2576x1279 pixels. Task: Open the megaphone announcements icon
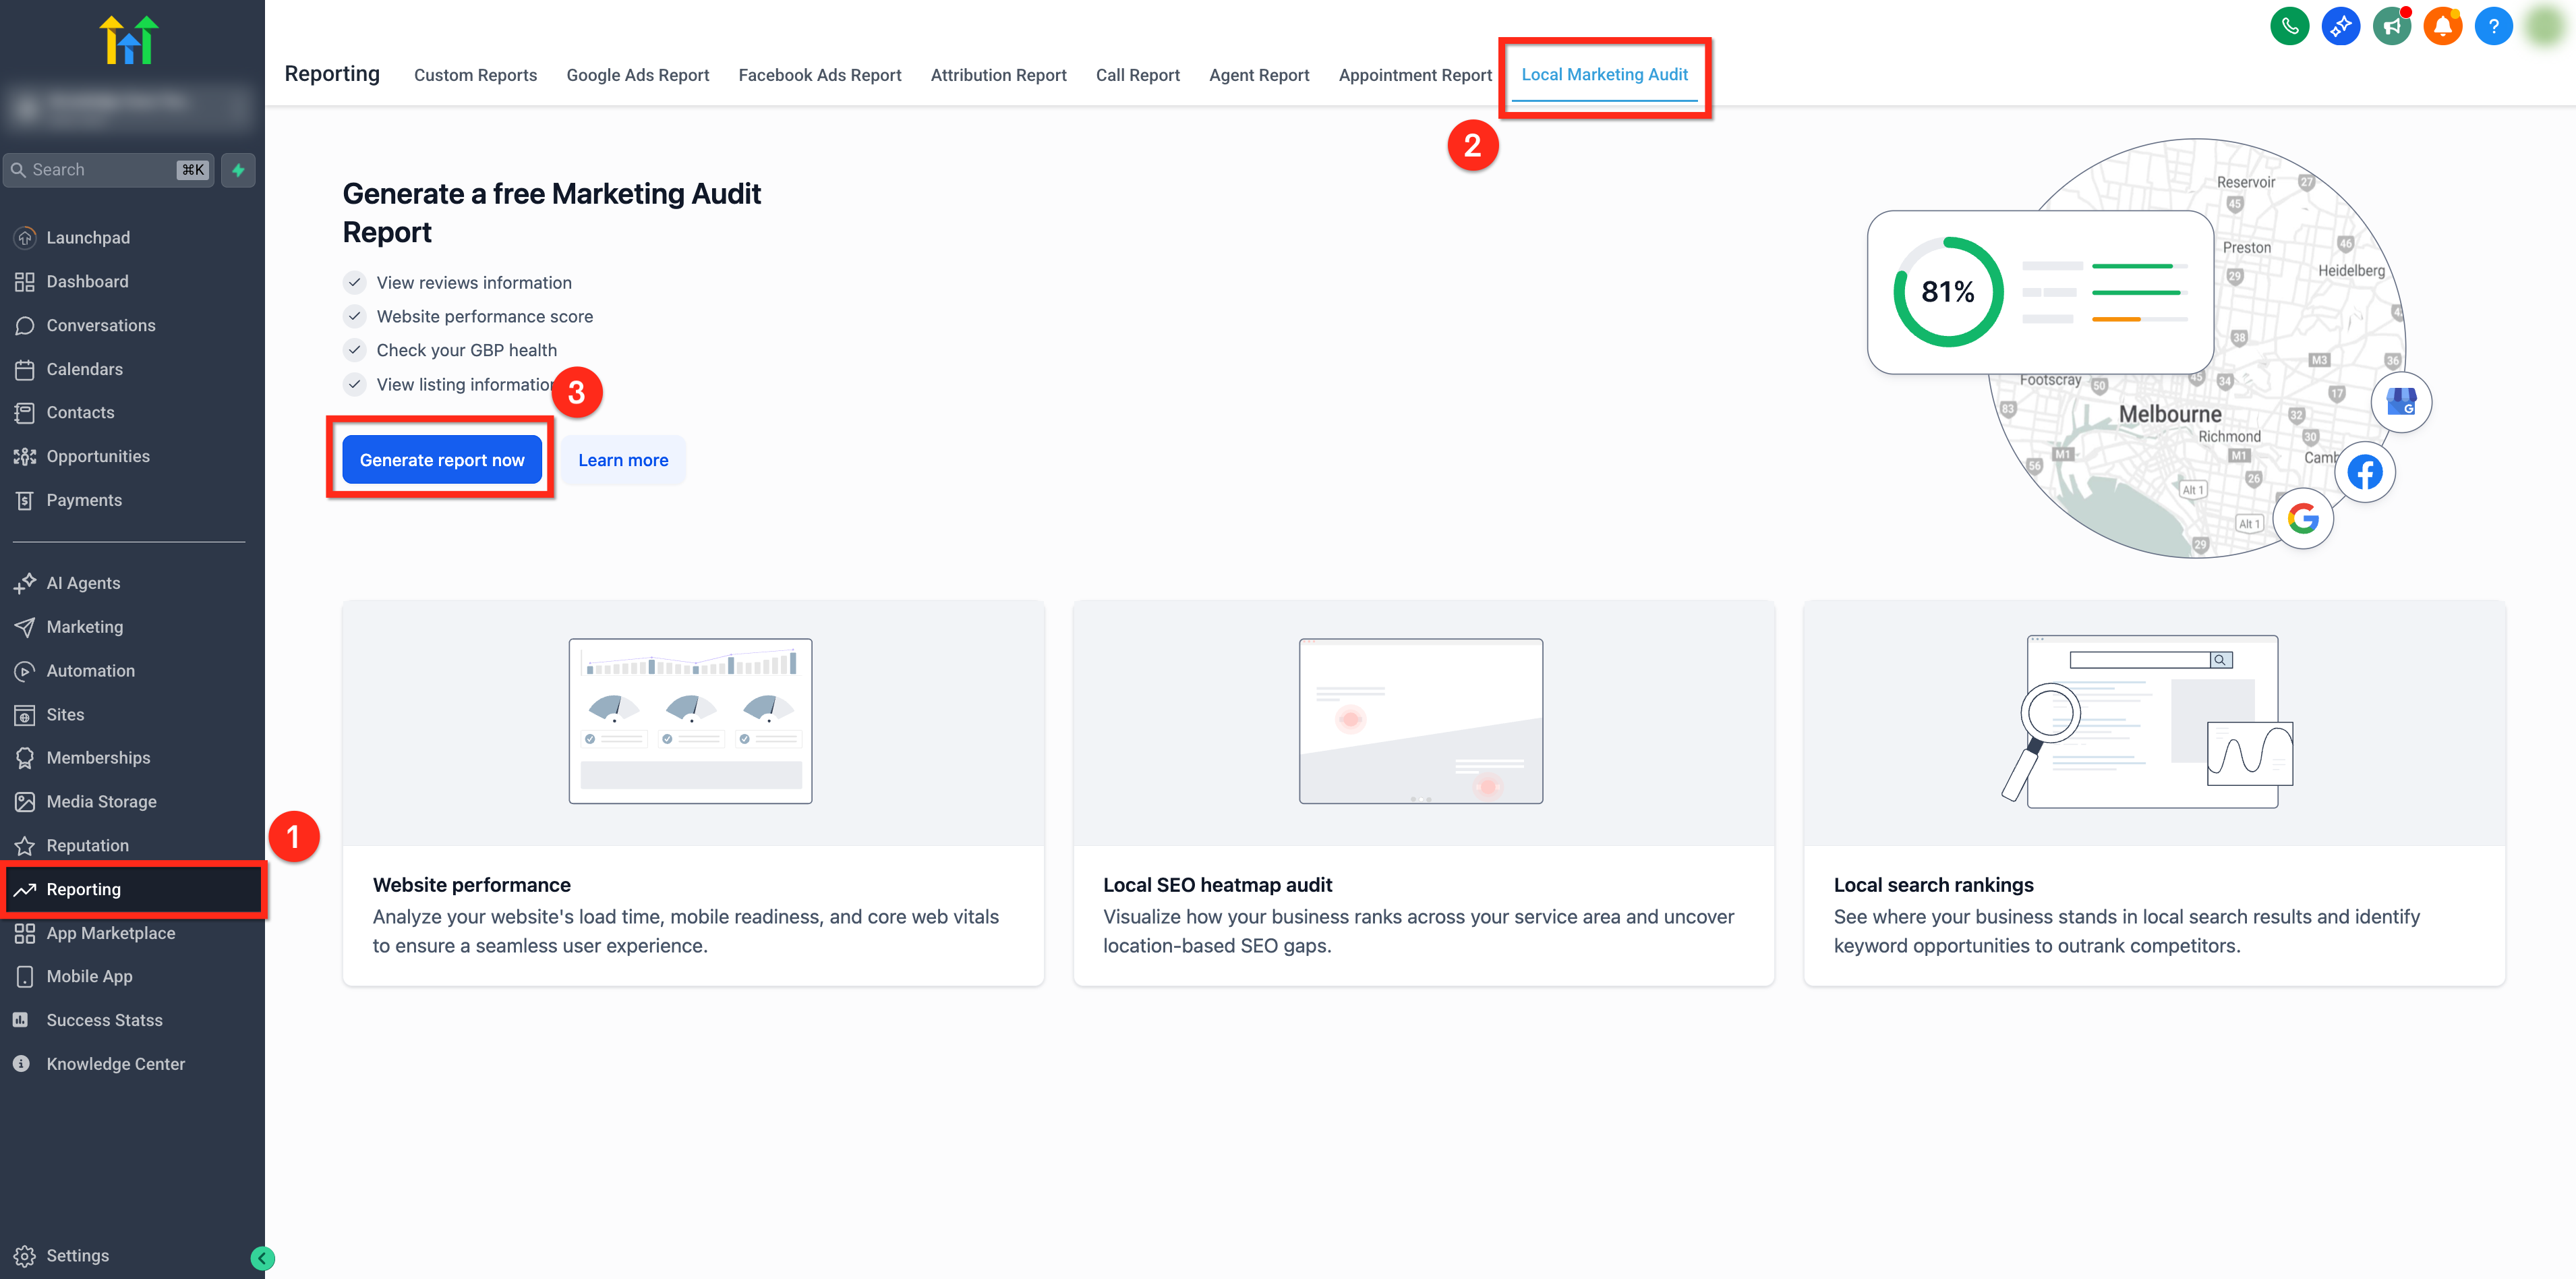pyautogui.click(x=2391, y=26)
